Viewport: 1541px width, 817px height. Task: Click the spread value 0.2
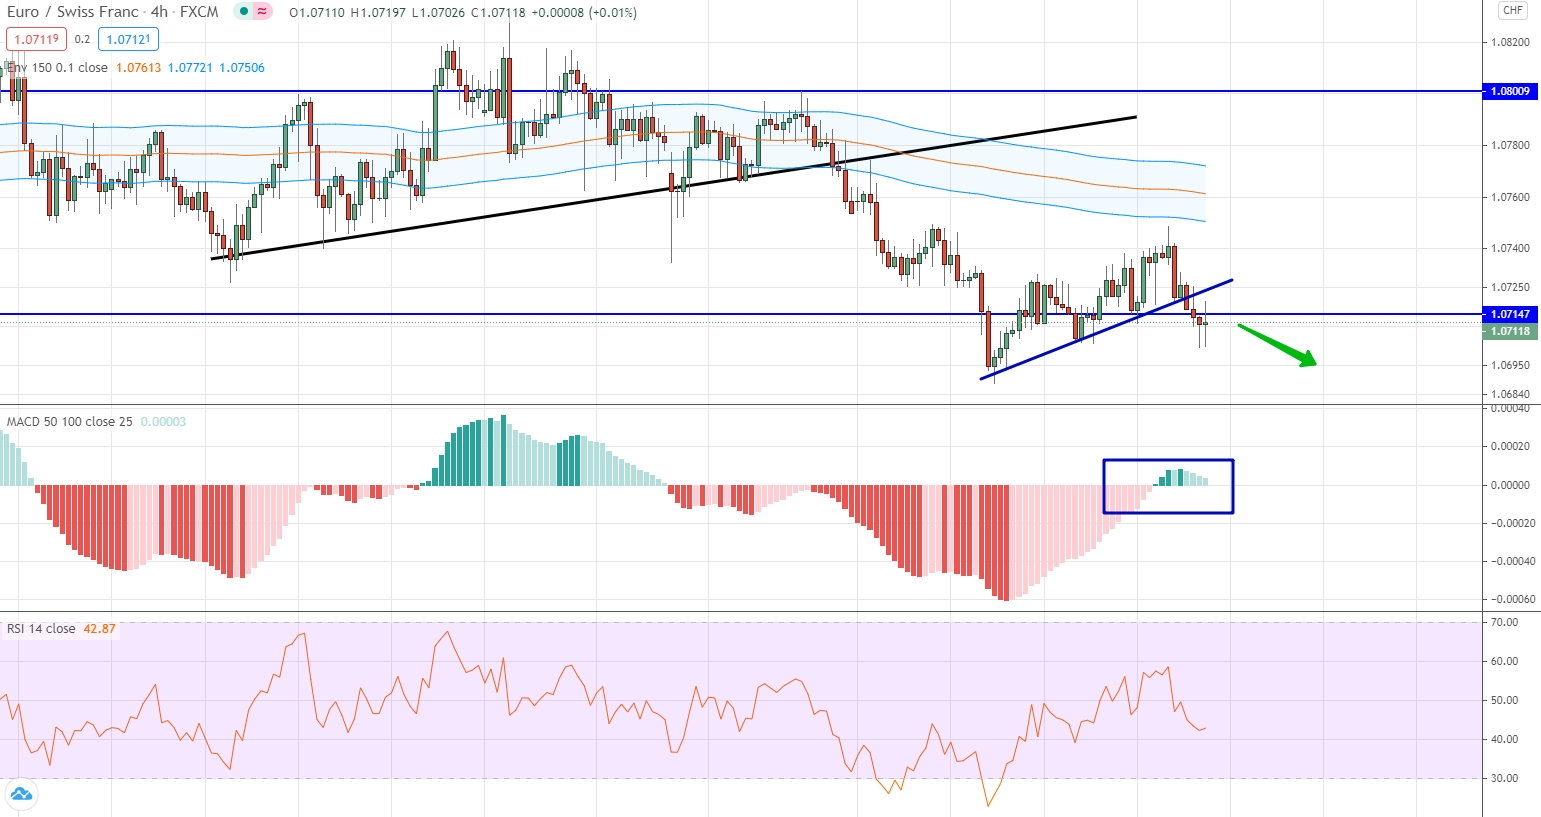[82, 40]
